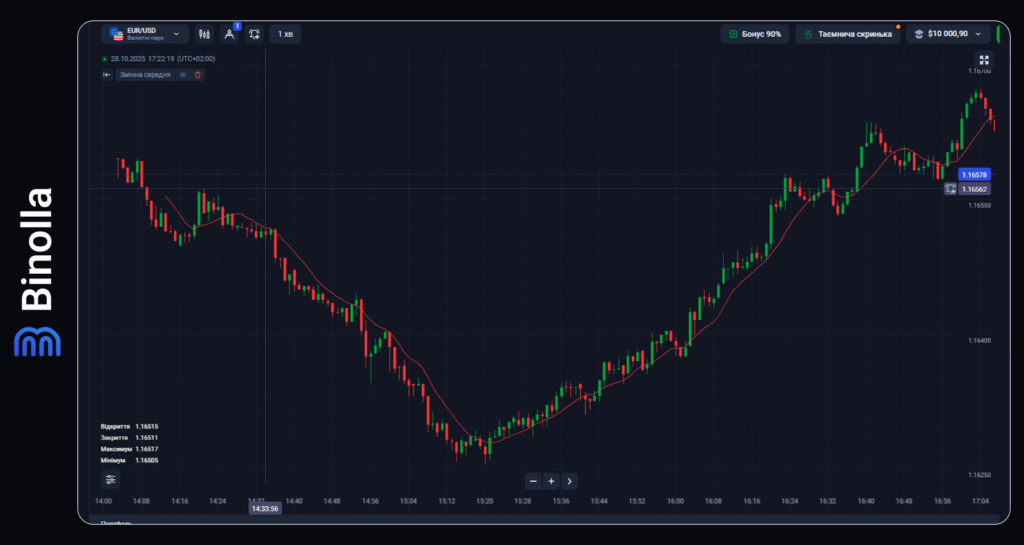Click the 1.16550 price axis label

tap(980, 206)
